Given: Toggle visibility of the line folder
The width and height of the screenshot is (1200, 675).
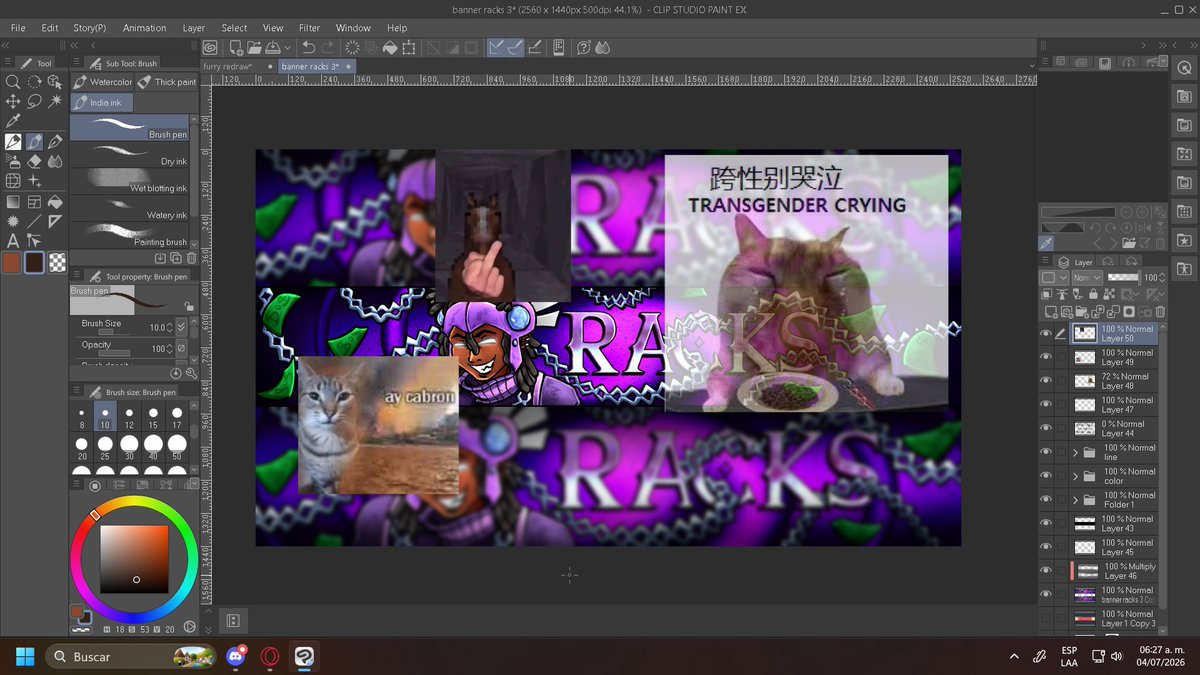Looking at the screenshot, I should click(1046, 452).
